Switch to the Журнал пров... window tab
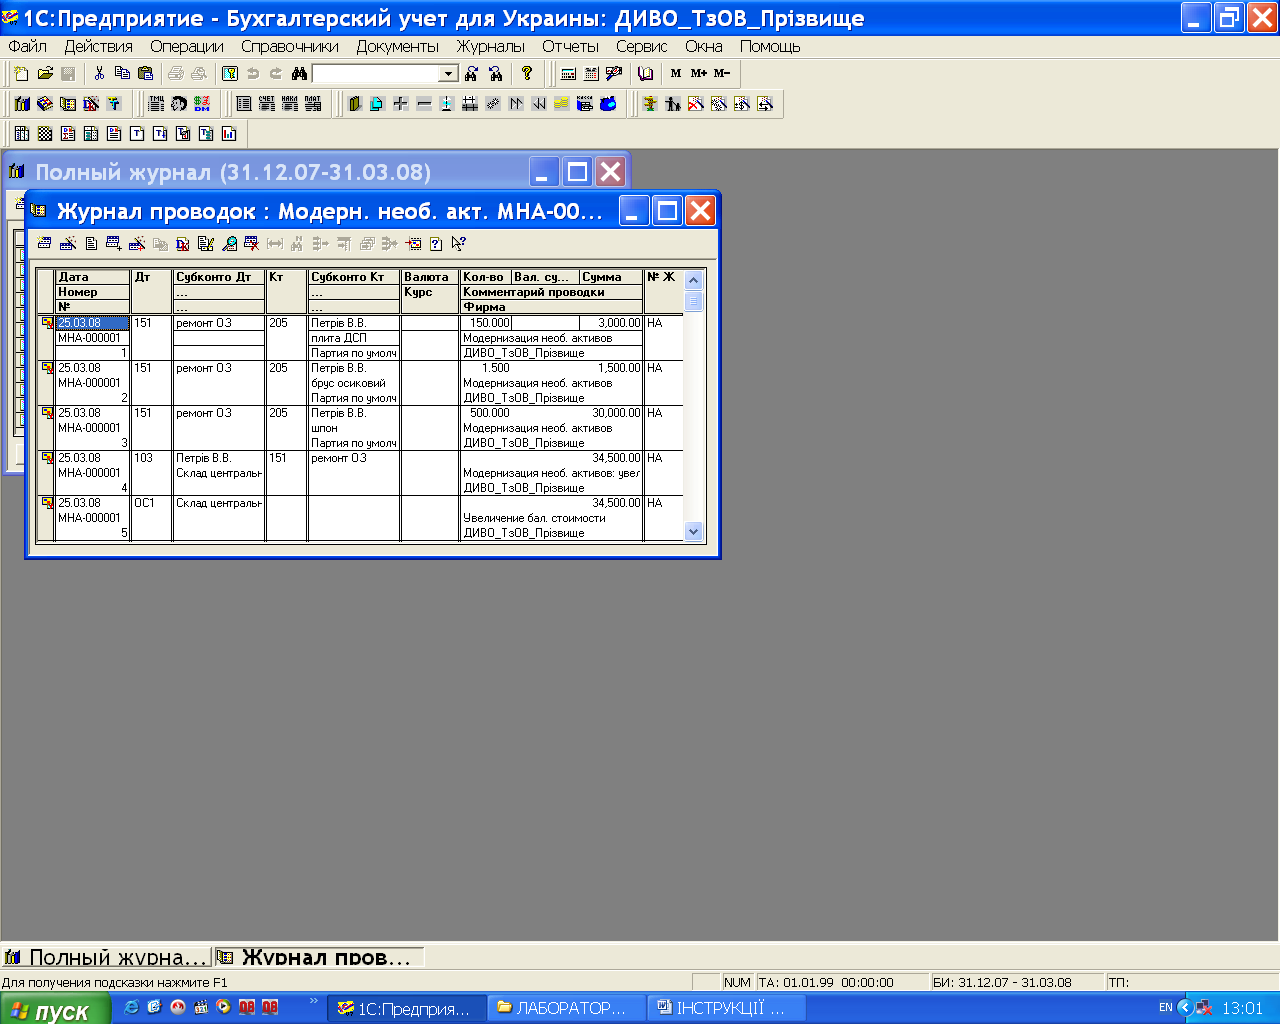The width and height of the screenshot is (1280, 1024). [x=319, y=957]
